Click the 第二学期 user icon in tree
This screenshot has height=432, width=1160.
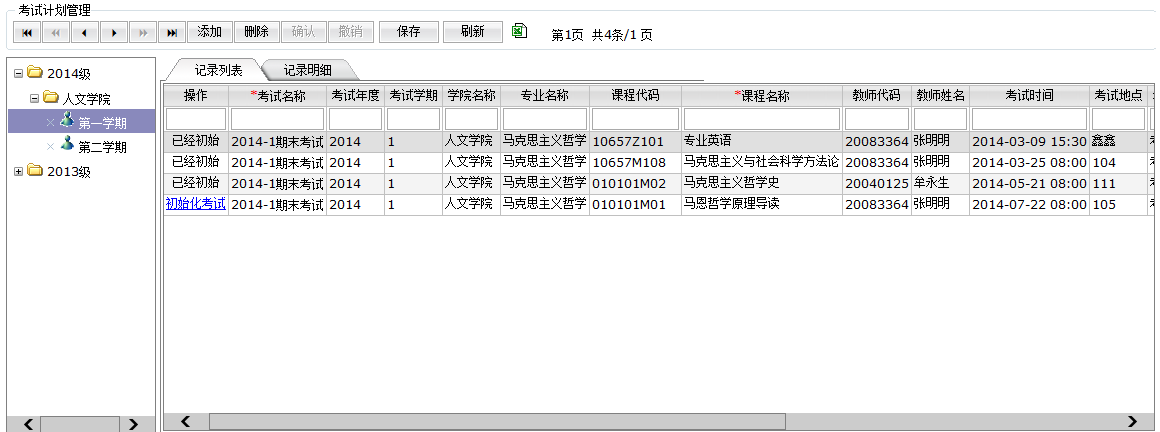click(67, 146)
